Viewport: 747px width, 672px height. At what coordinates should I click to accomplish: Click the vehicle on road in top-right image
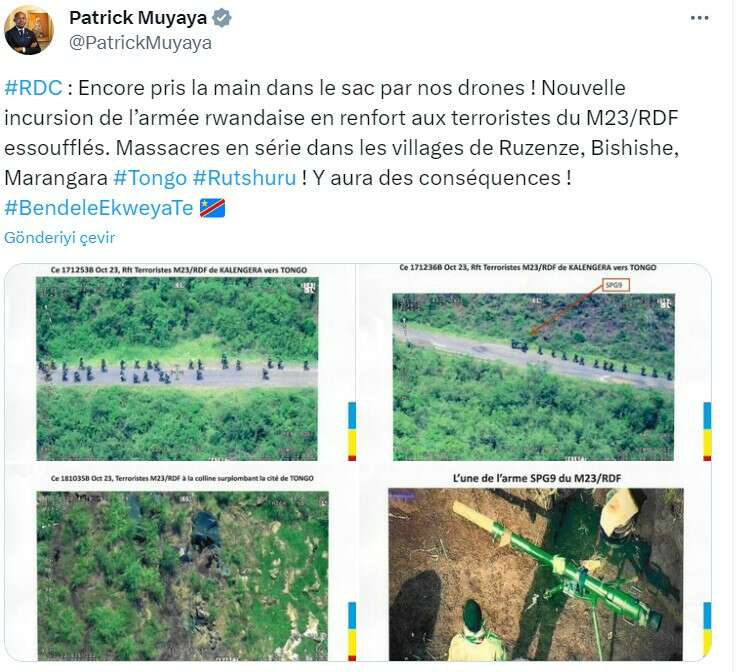click(x=520, y=344)
